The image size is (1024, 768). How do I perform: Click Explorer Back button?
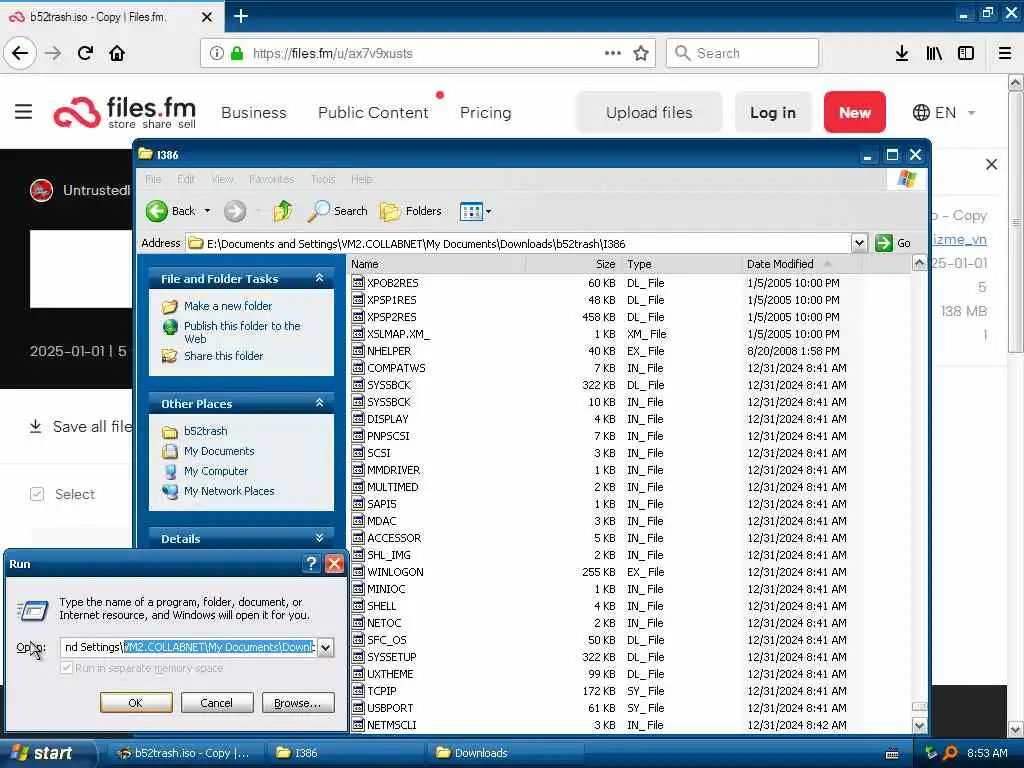click(x=170, y=211)
